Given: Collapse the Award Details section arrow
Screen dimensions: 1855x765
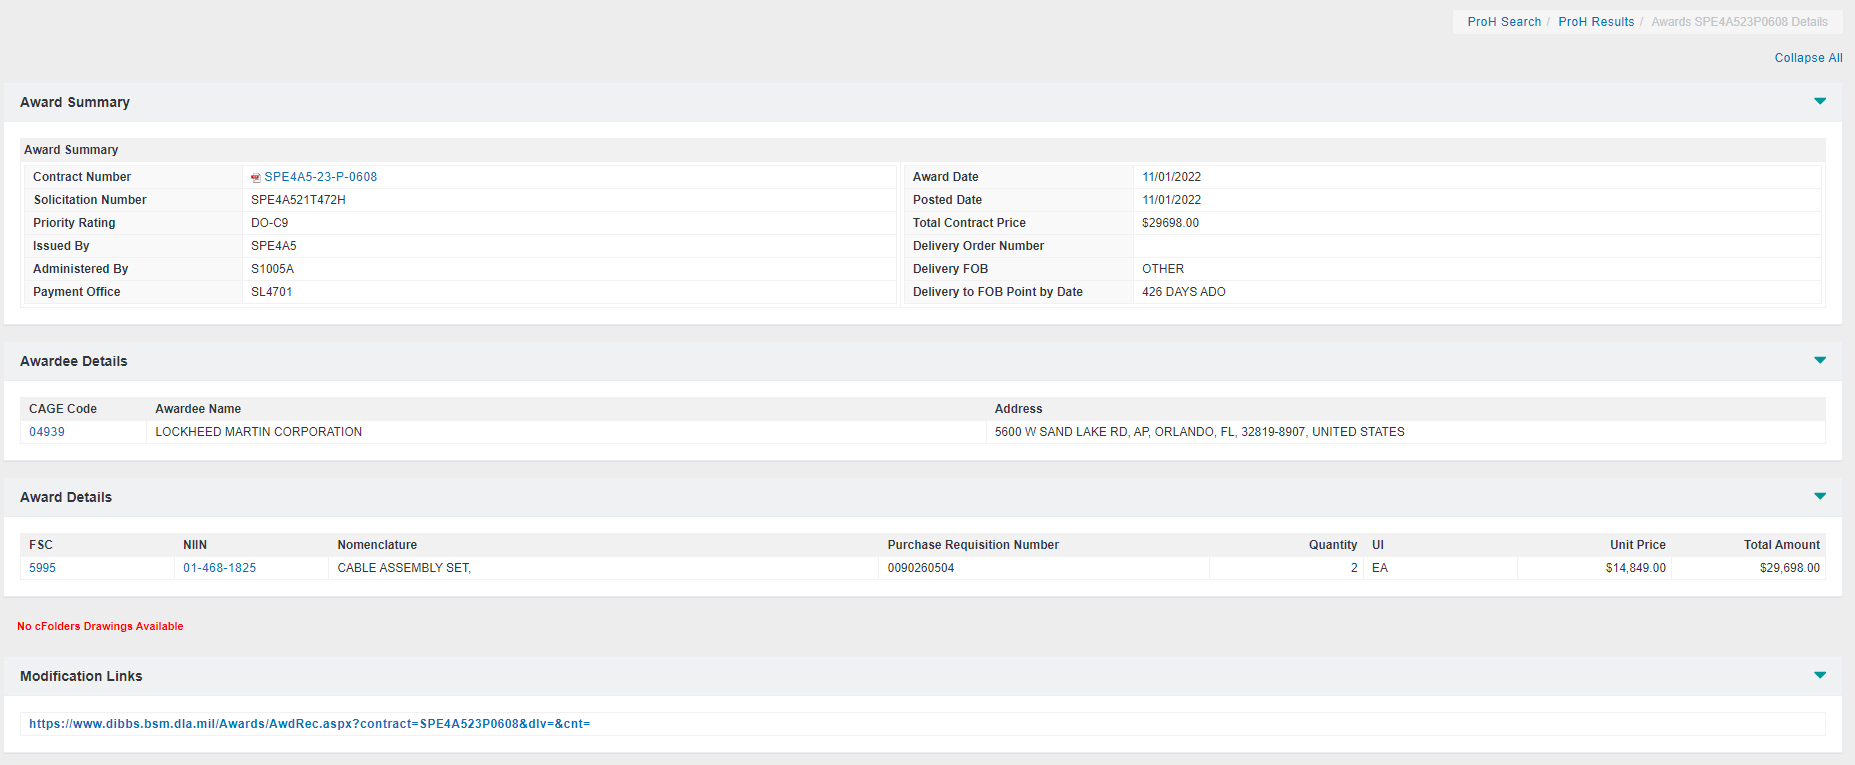Looking at the screenshot, I should pyautogui.click(x=1820, y=496).
